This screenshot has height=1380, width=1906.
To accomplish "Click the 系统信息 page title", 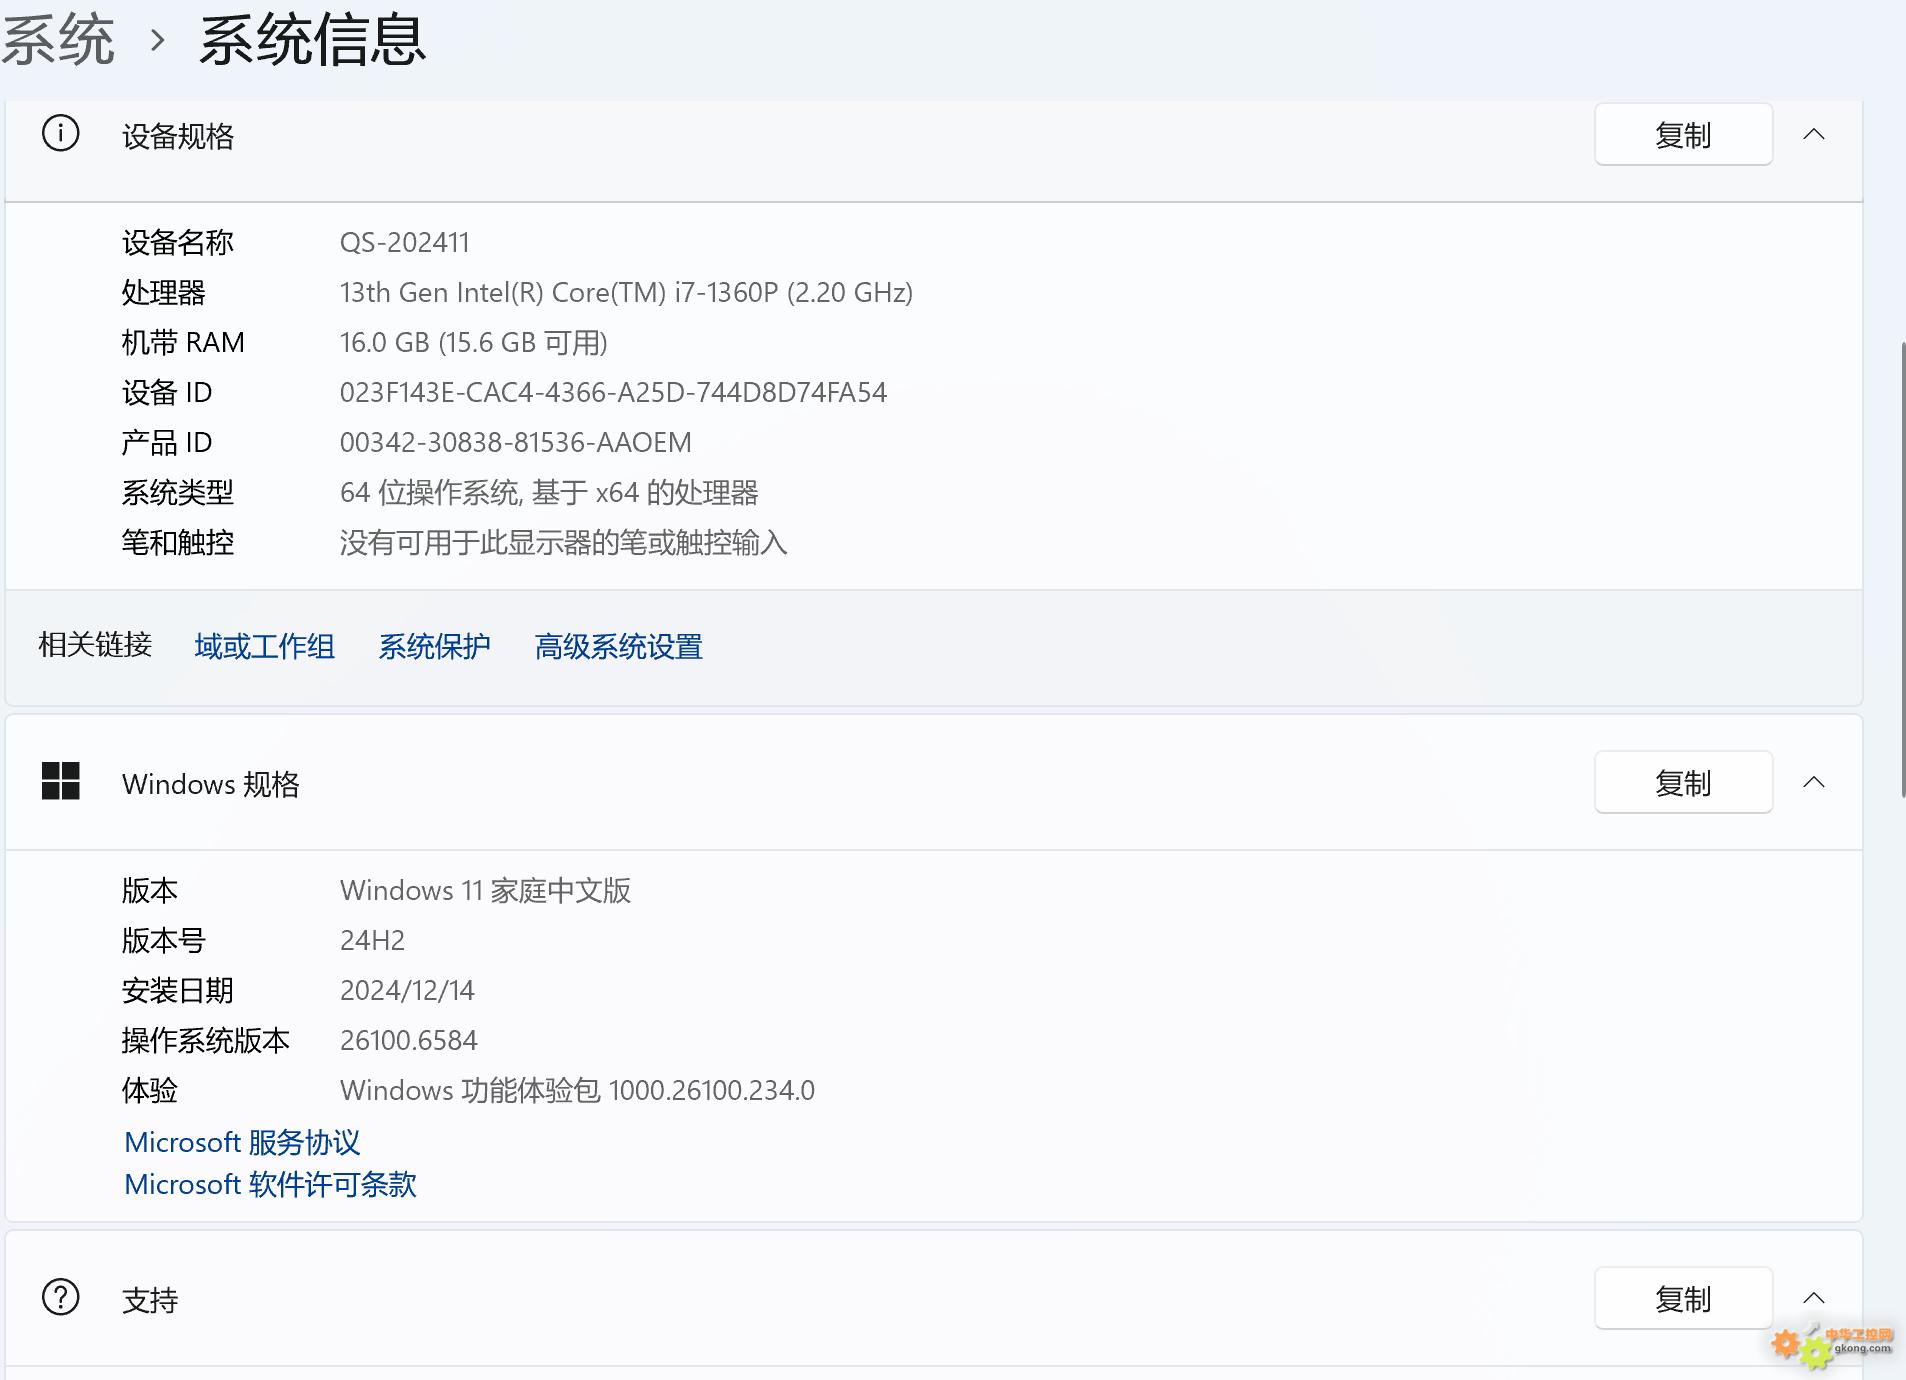I will tap(312, 41).
